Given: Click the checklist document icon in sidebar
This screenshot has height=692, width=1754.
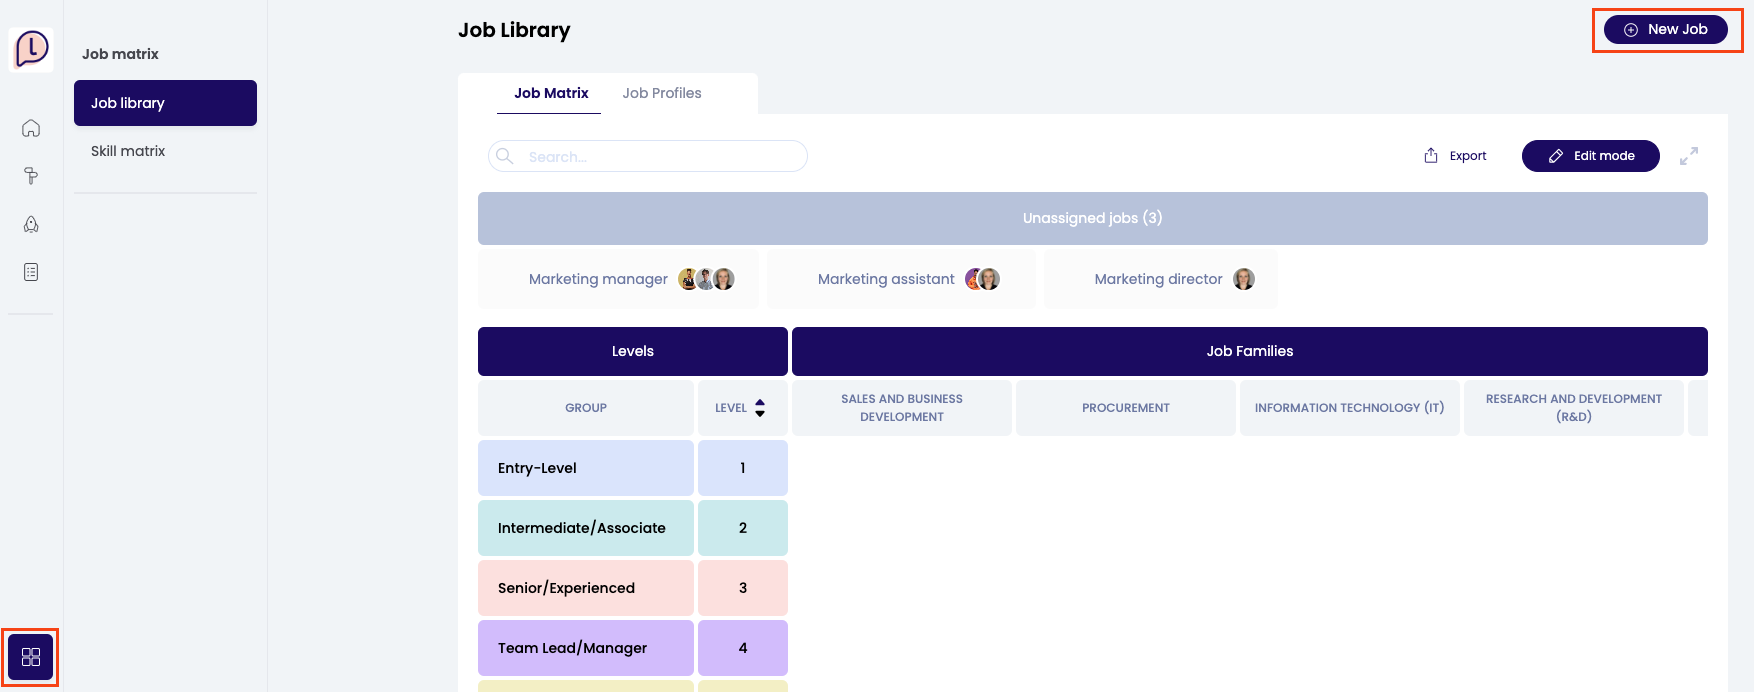Looking at the screenshot, I should coord(31,272).
